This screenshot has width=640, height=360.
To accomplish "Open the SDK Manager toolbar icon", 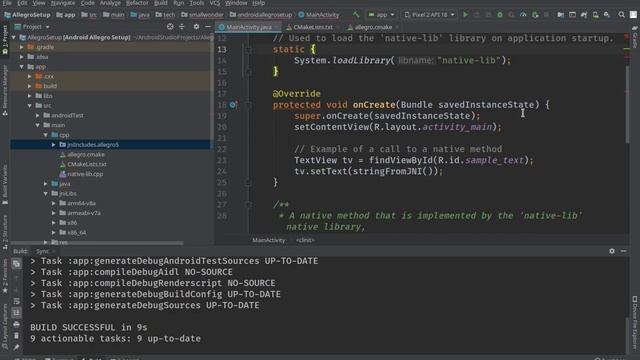I will coord(607,15).
